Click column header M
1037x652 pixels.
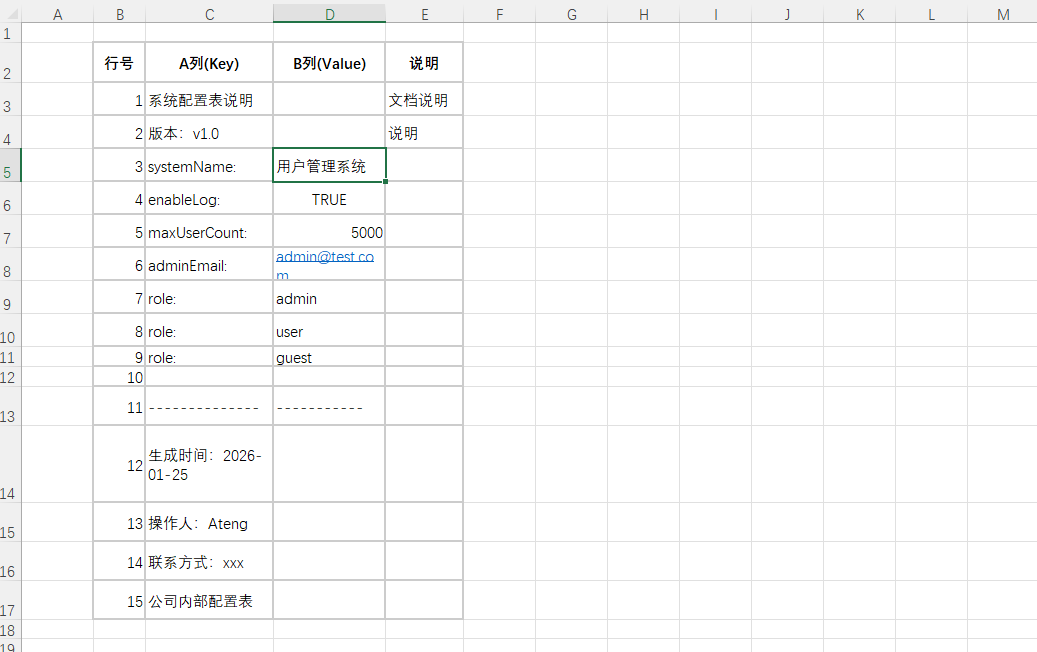(x=1003, y=14)
